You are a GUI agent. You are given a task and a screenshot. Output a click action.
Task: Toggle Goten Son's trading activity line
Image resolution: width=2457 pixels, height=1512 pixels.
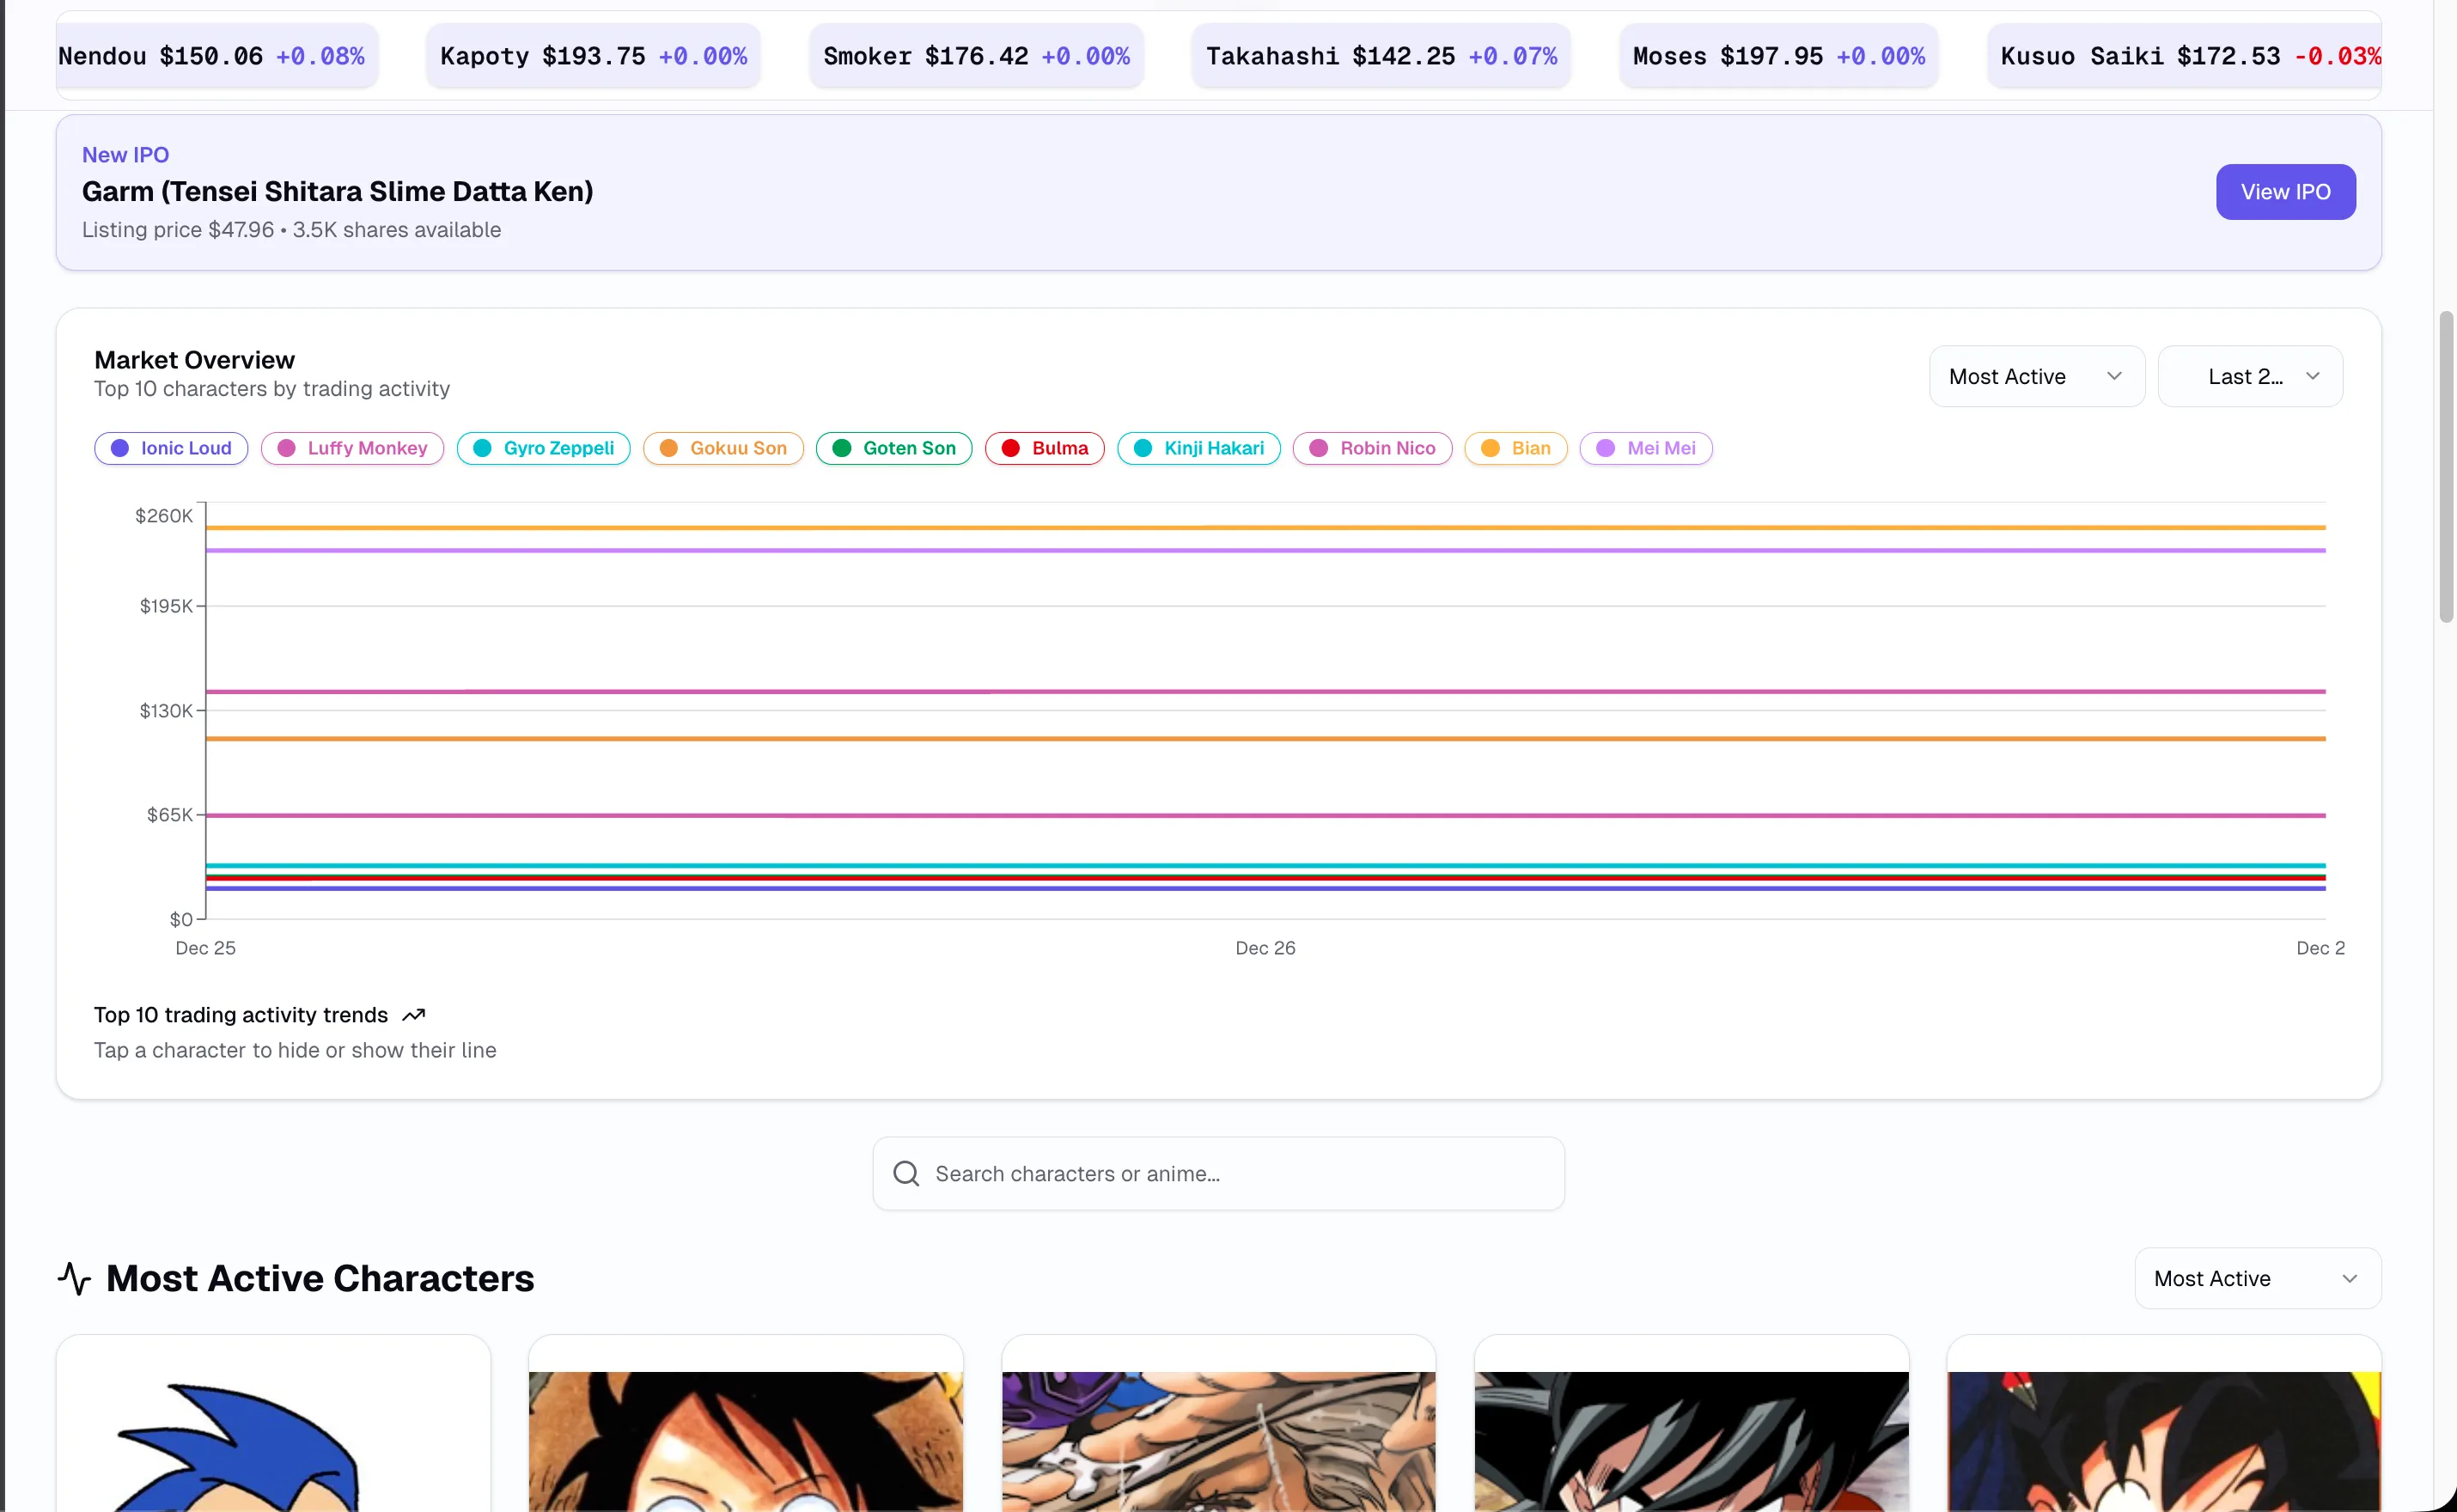click(x=893, y=448)
